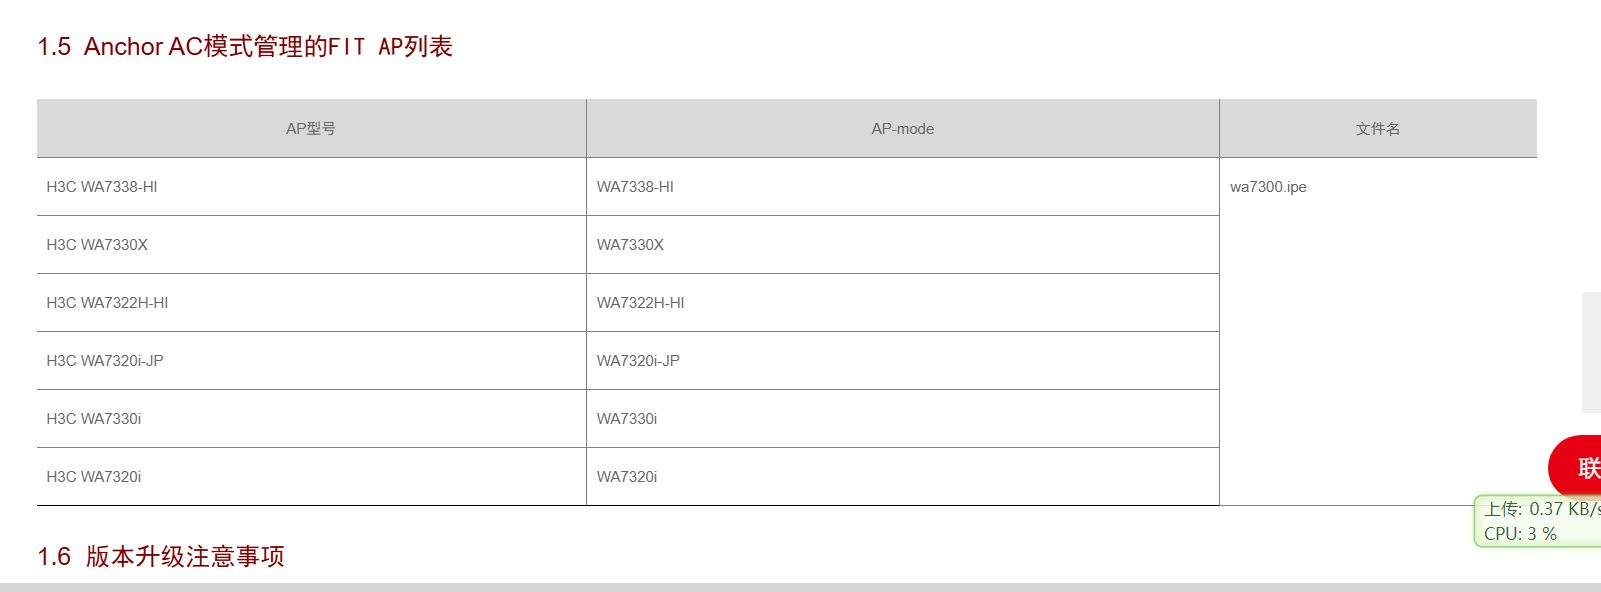Select the "H3C WA7338-HI" model cell
This screenshot has width=1601, height=592.
point(102,187)
